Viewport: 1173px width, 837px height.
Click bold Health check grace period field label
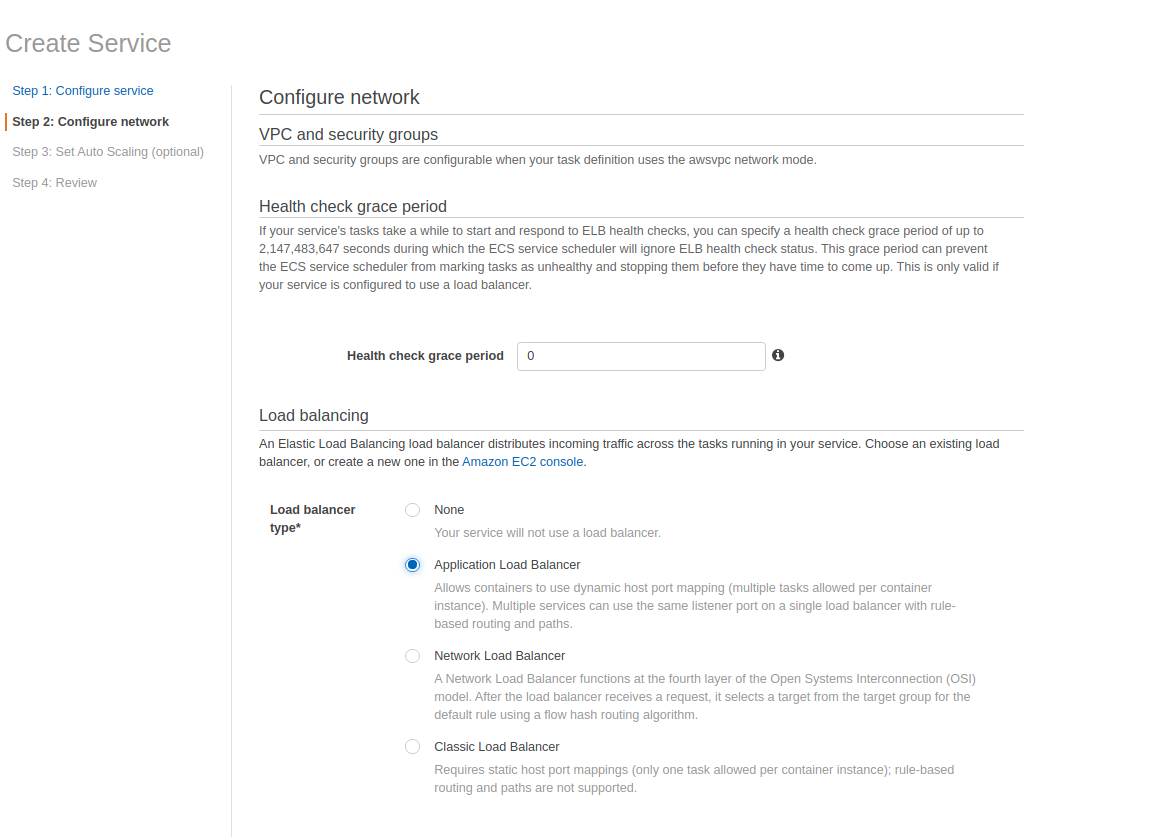tap(425, 356)
